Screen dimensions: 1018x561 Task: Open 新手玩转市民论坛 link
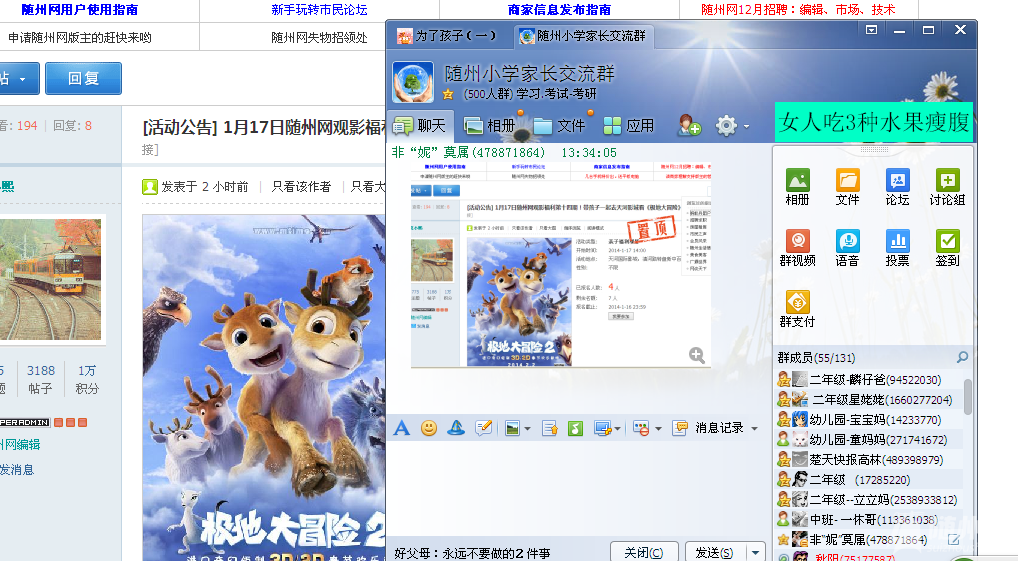pyautogui.click(x=319, y=10)
